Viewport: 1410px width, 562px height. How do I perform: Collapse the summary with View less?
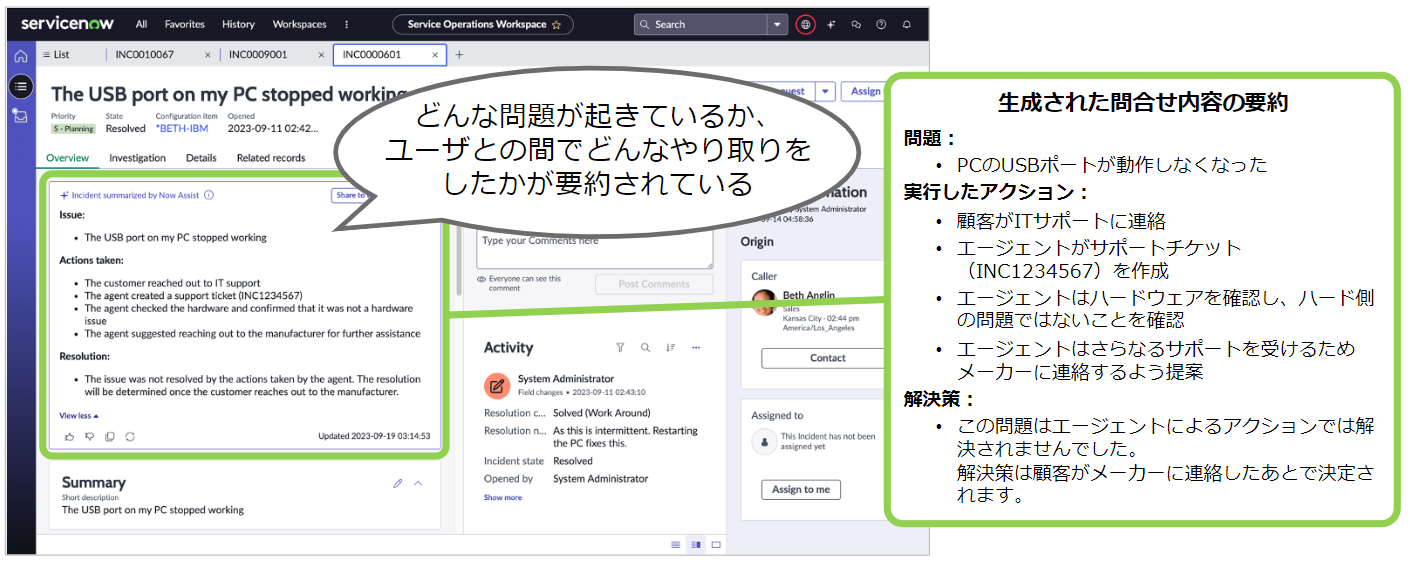point(79,415)
